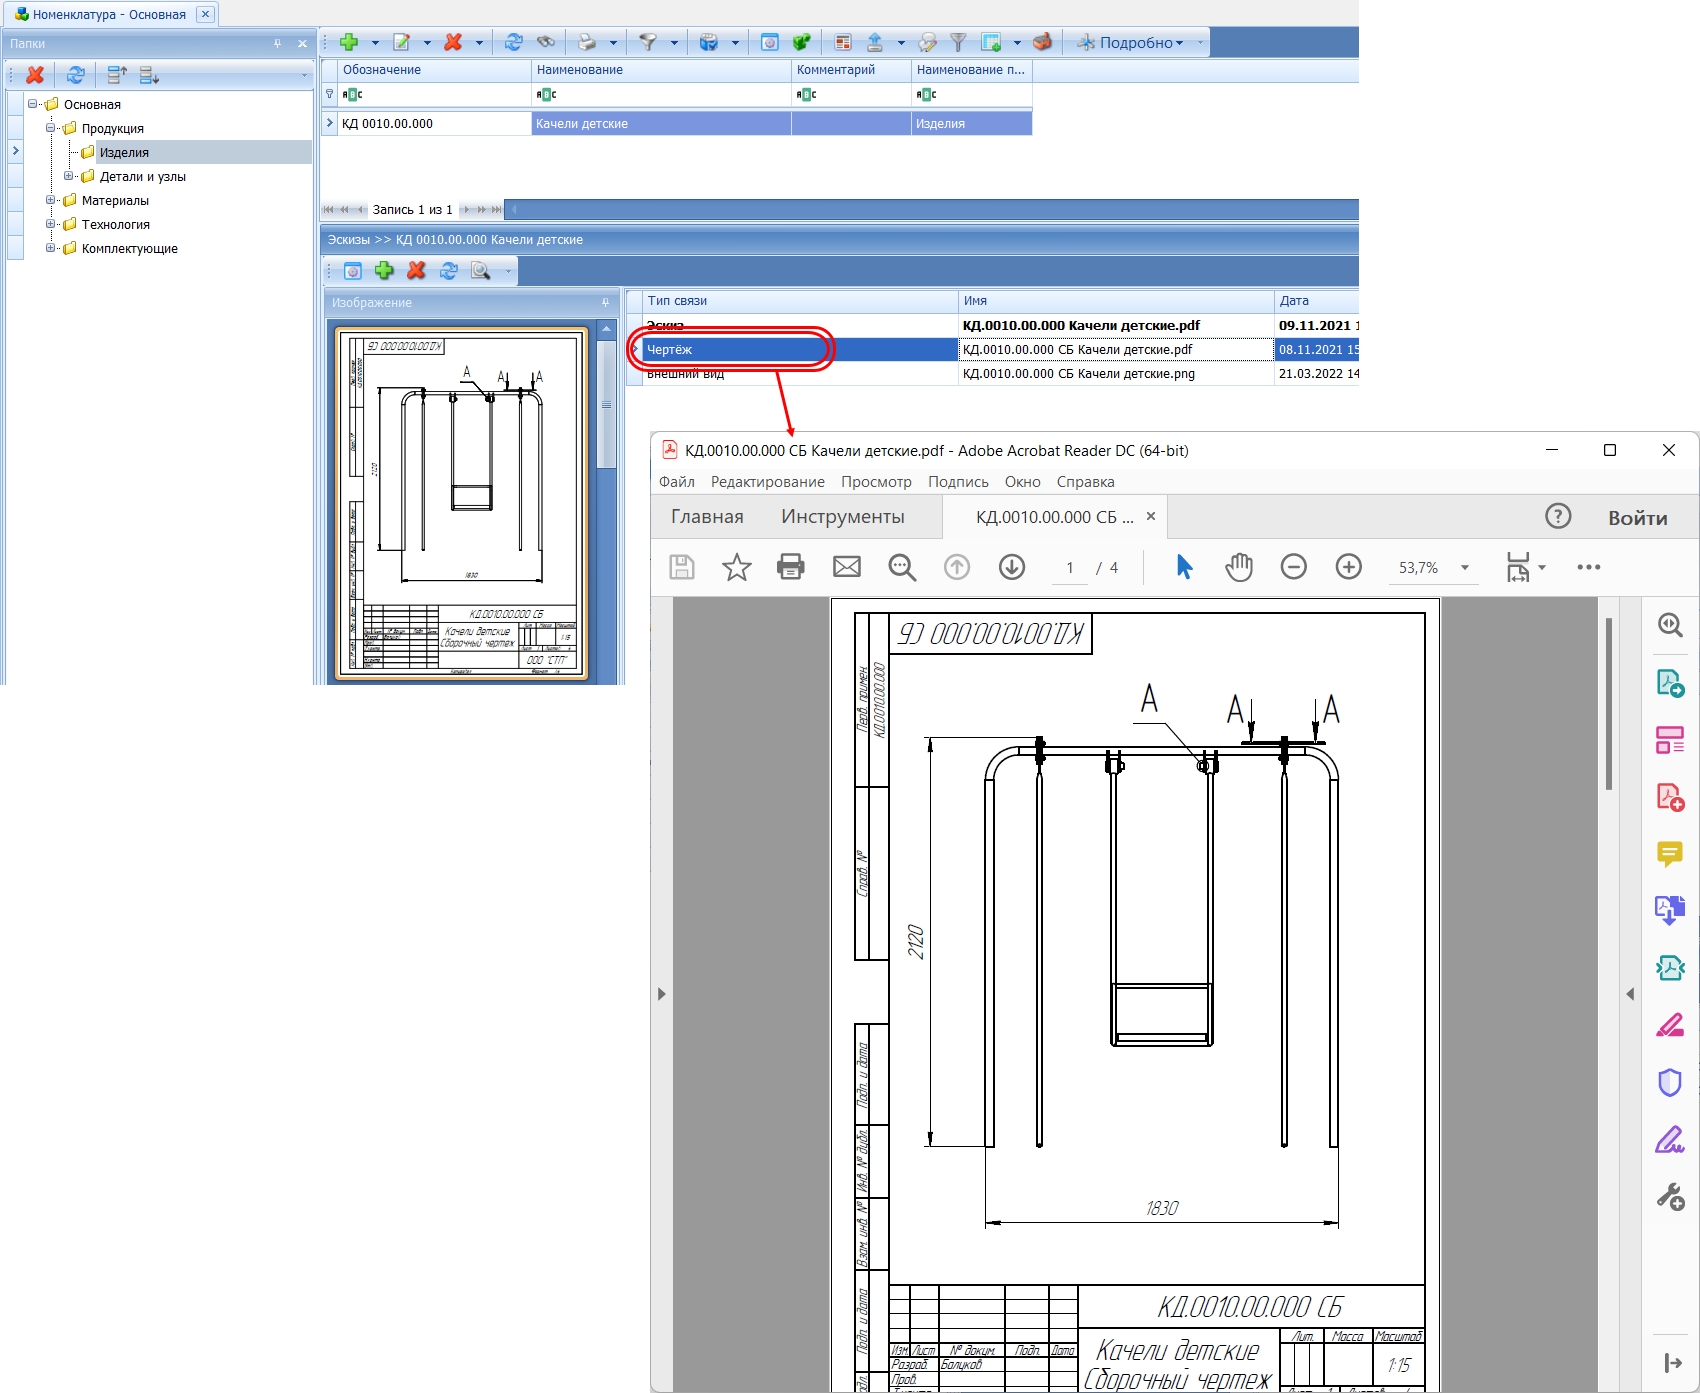Go to the next PDF page with the down arrow
Viewport: 1700px width, 1393px height.
1012,567
